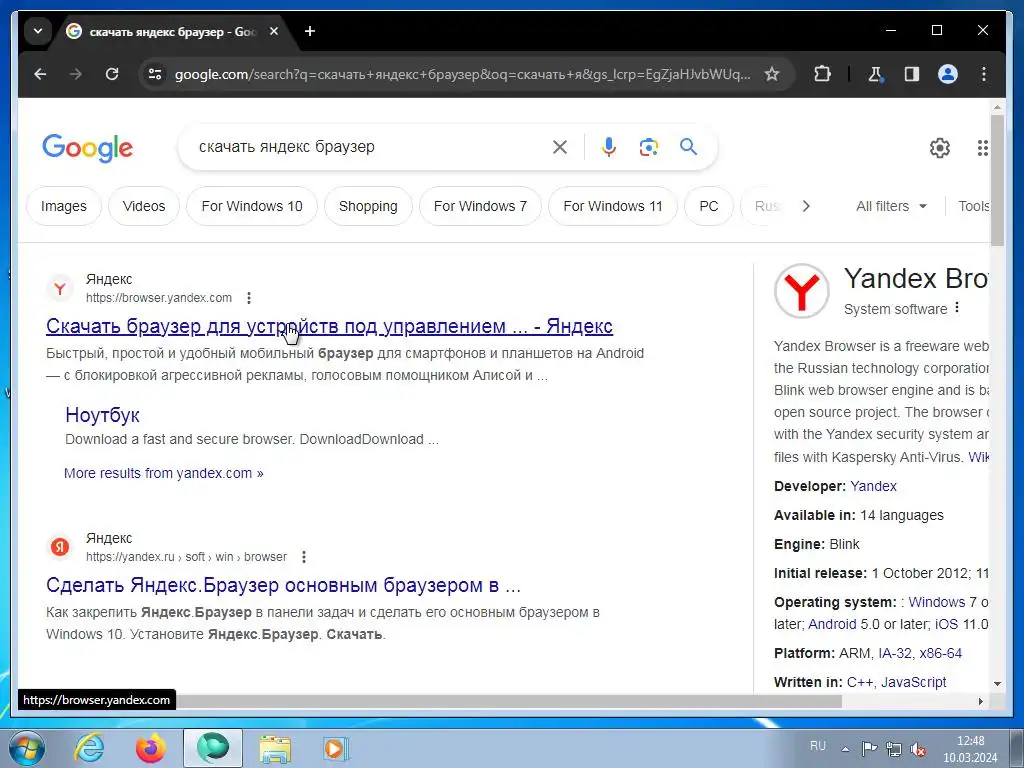Open Google quick settings gear

click(x=939, y=148)
